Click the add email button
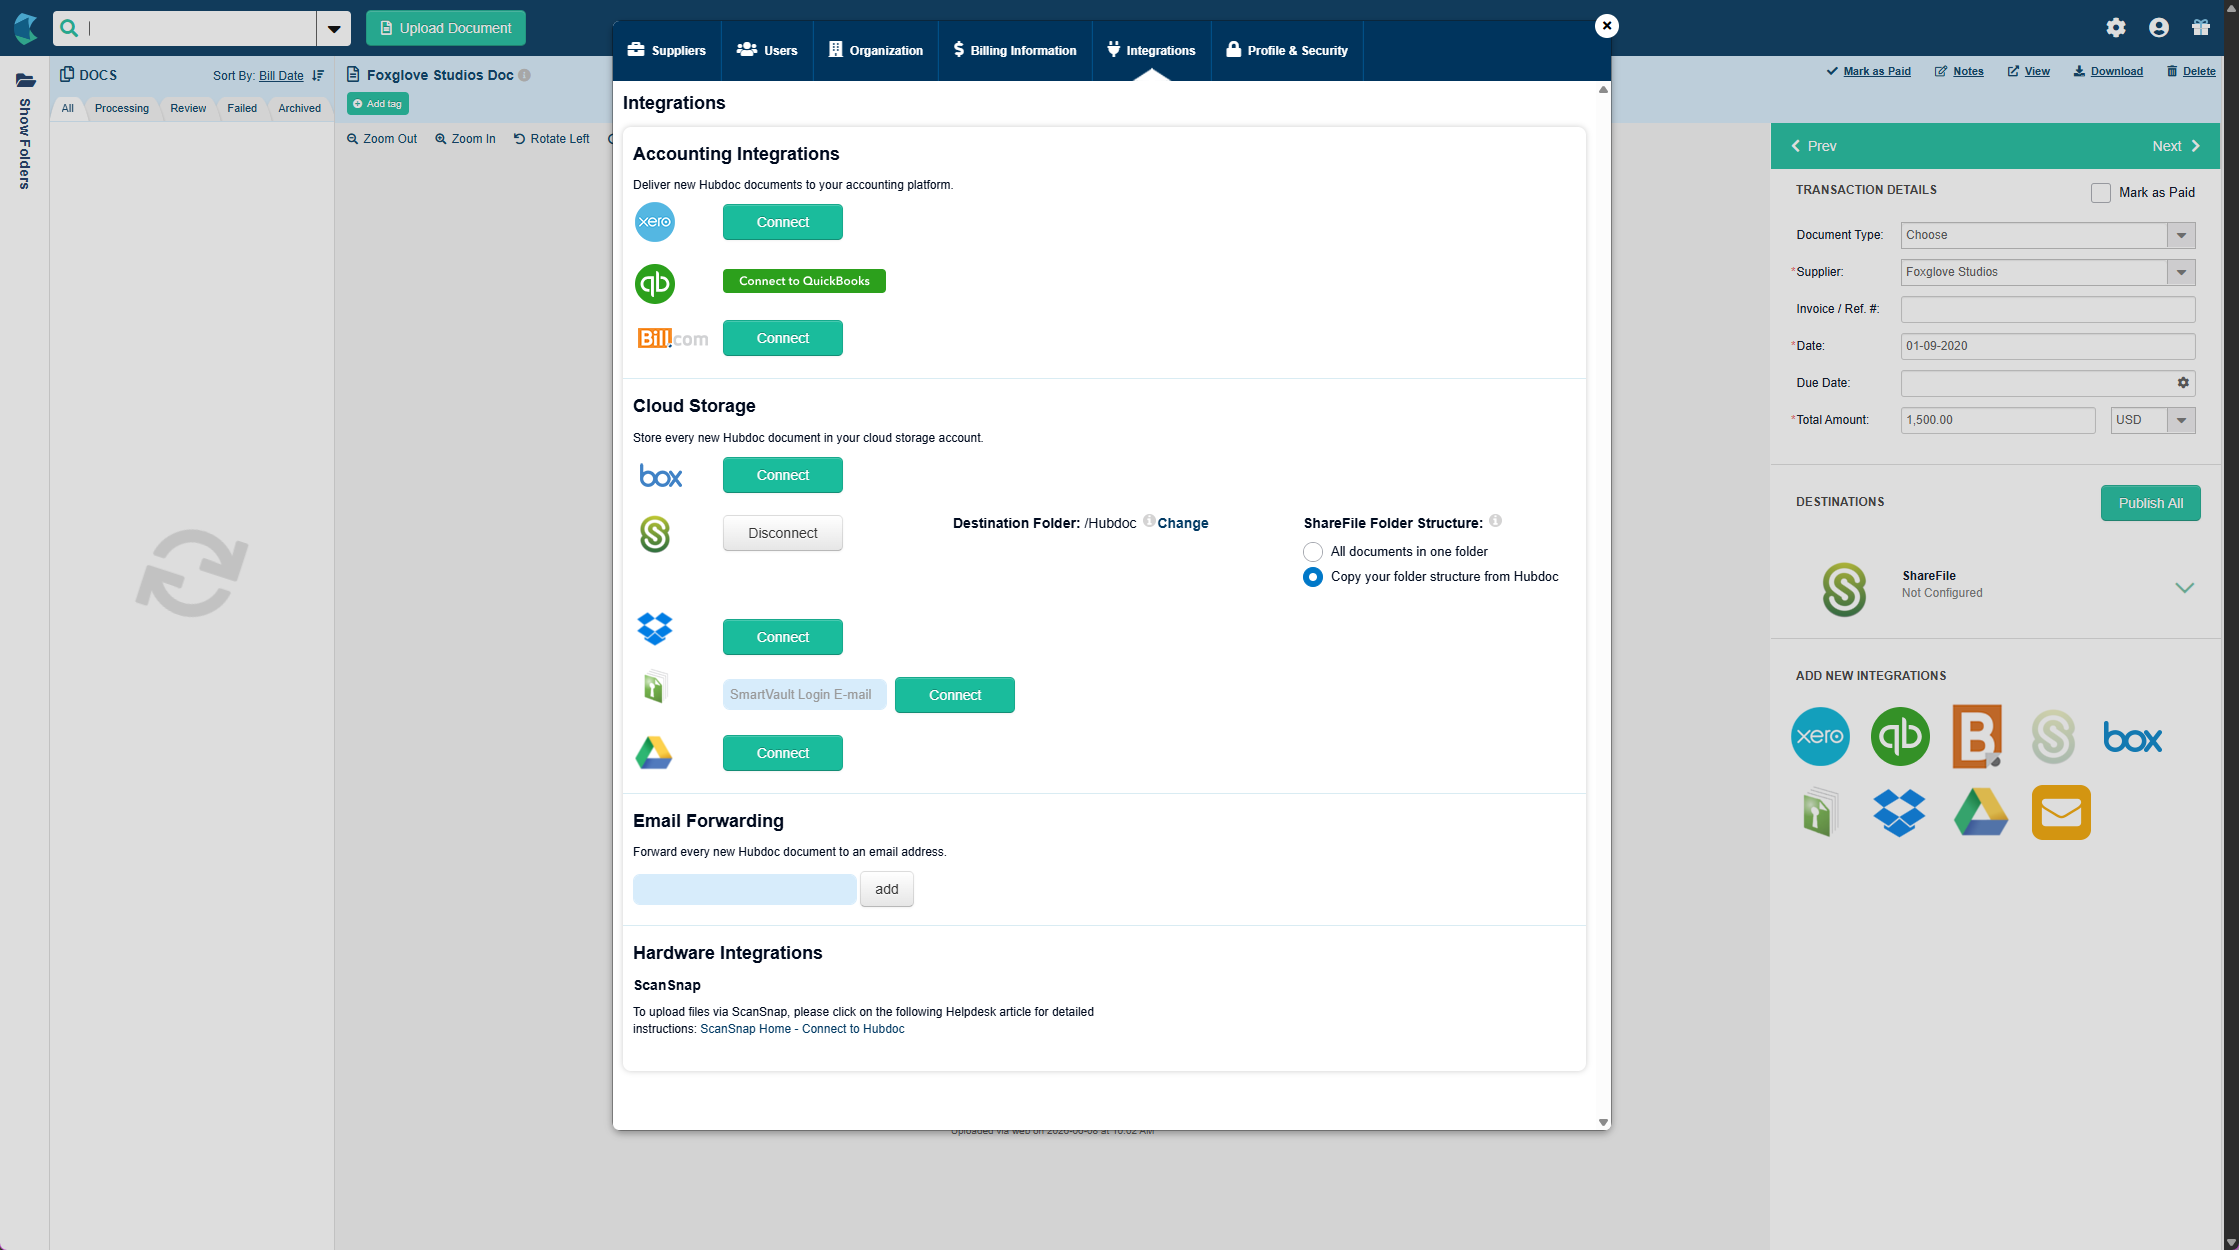The image size is (2239, 1250). [x=887, y=889]
